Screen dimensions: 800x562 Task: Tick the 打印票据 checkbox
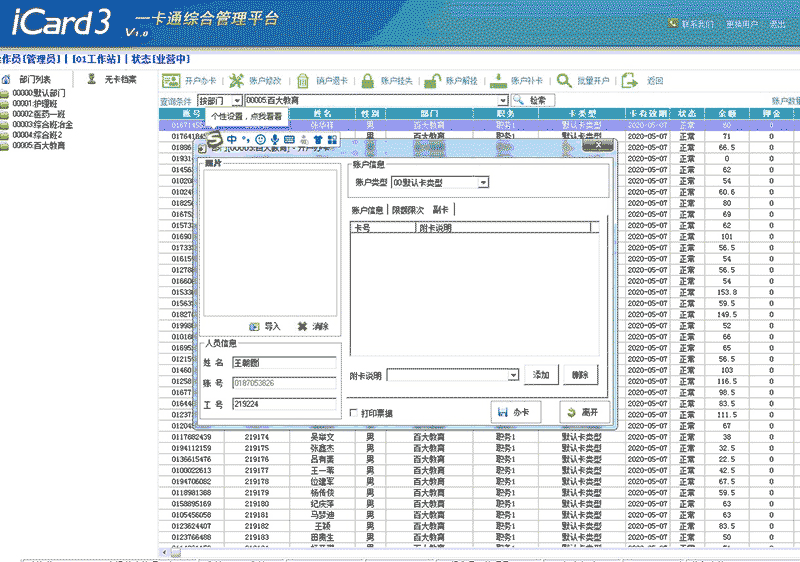pos(354,413)
